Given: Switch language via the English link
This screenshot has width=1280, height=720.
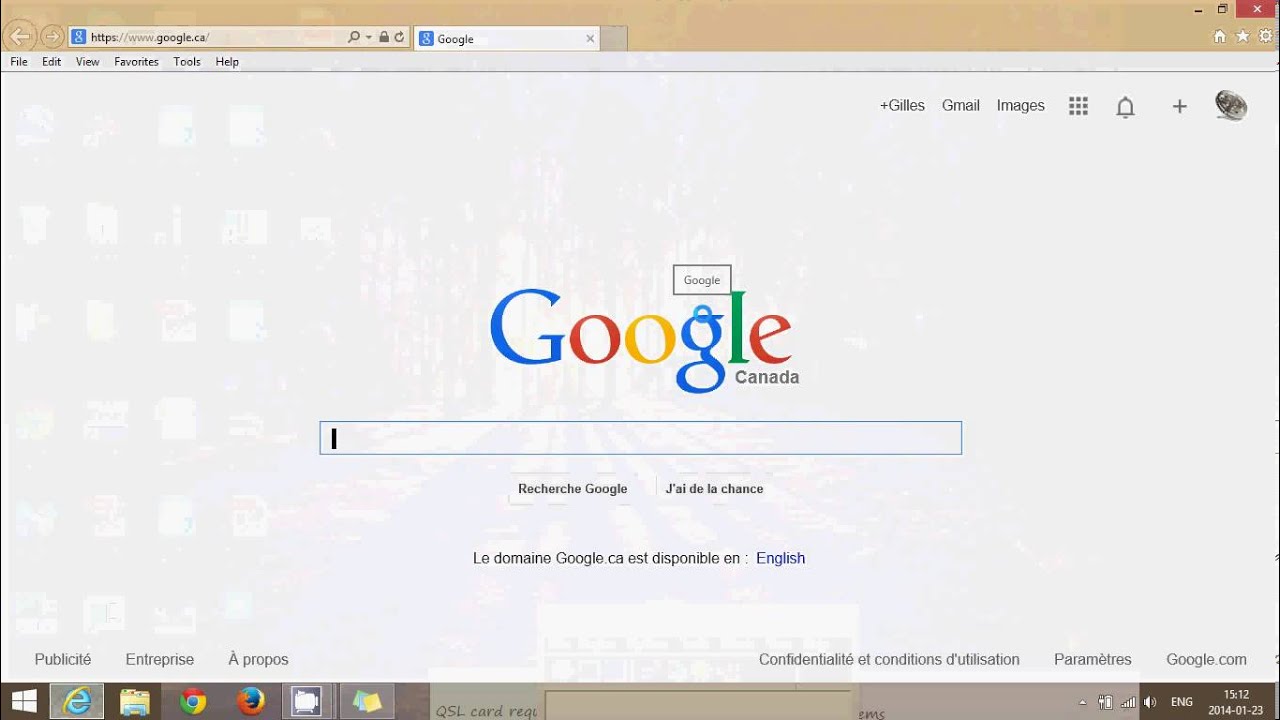Looking at the screenshot, I should click(x=780, y=558).
